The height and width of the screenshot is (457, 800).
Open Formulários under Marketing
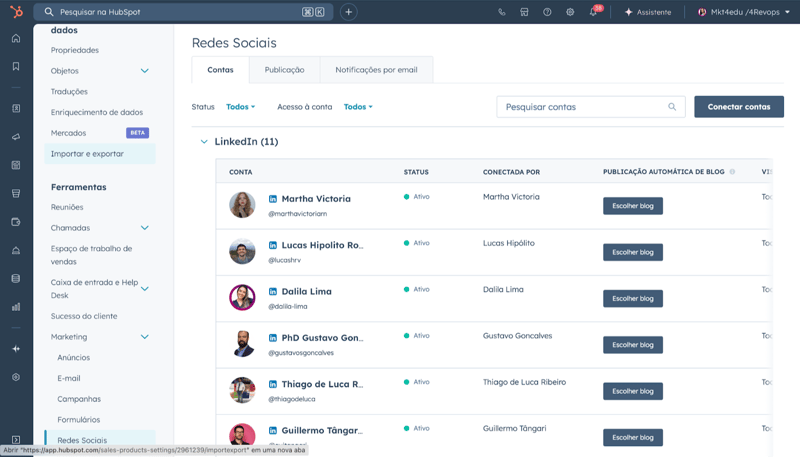(79, 420)
